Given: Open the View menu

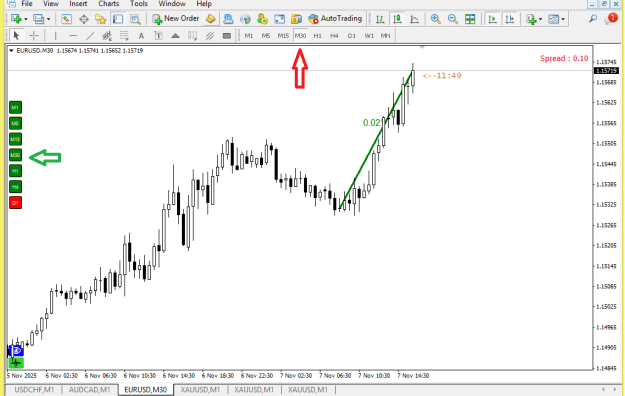Looking at the screenshot, I should 51,4.
